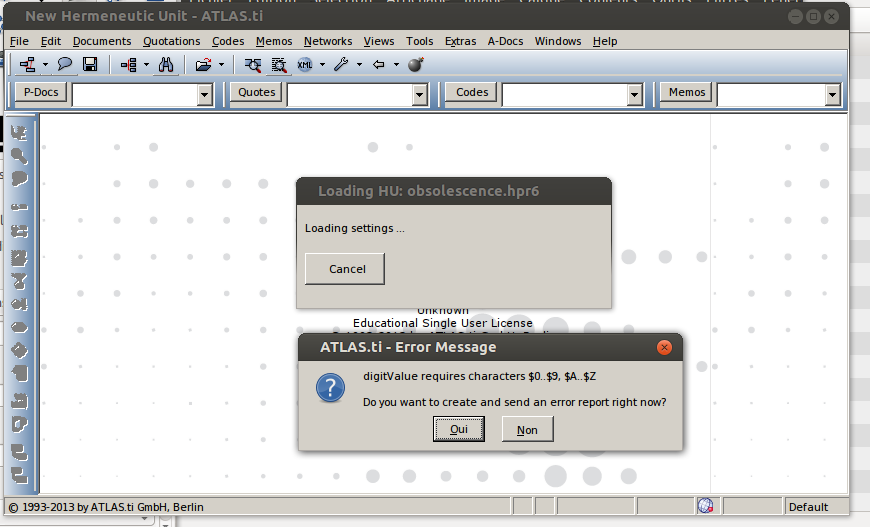The image size is (870, 527).
Task: Open the Memos manager button
Action: (687, 92)
